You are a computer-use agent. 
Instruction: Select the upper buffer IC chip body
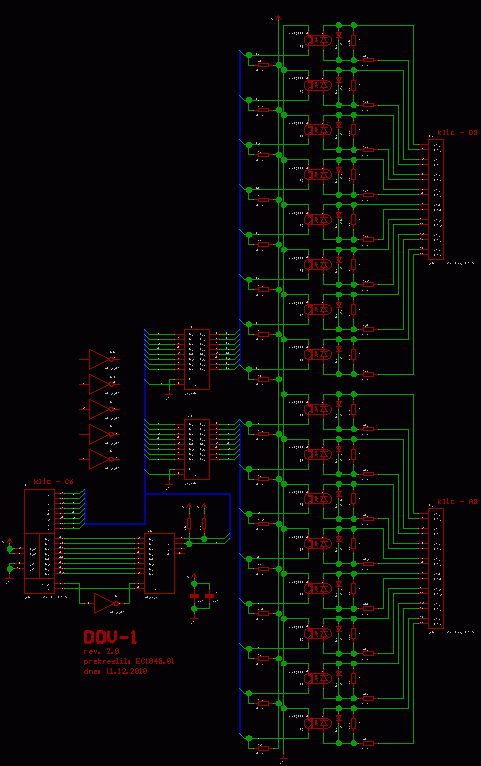[x=197, y=360]
